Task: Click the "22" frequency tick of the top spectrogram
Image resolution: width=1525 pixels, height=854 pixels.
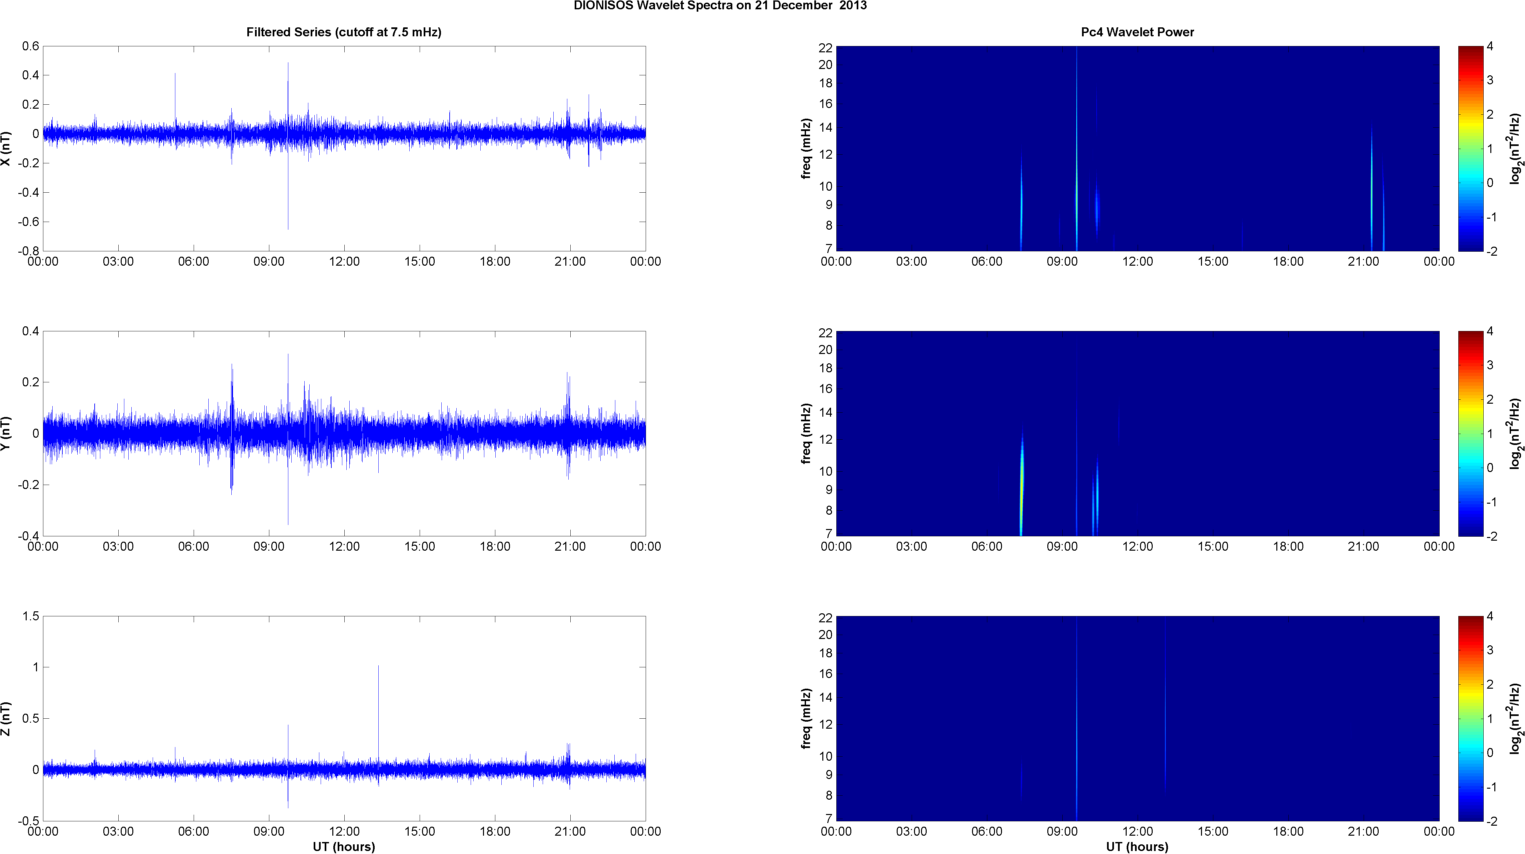Action: 825,47
